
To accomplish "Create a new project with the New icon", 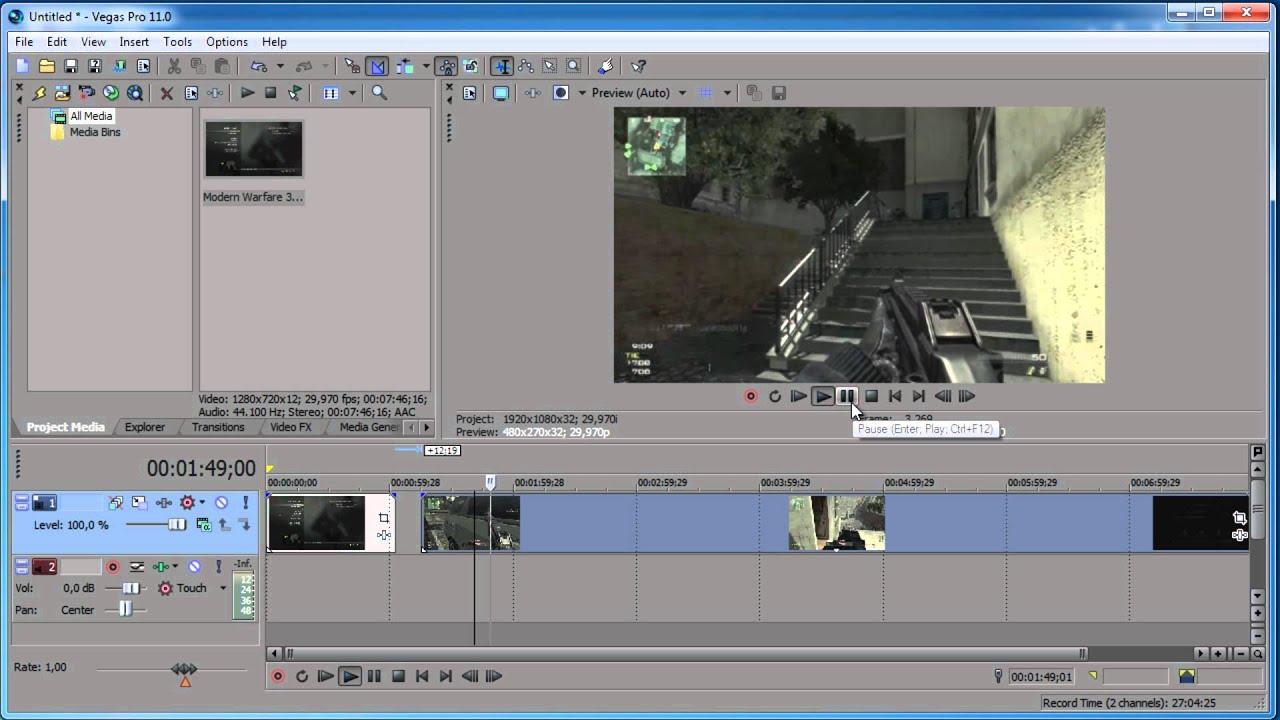I will [23, 66].
